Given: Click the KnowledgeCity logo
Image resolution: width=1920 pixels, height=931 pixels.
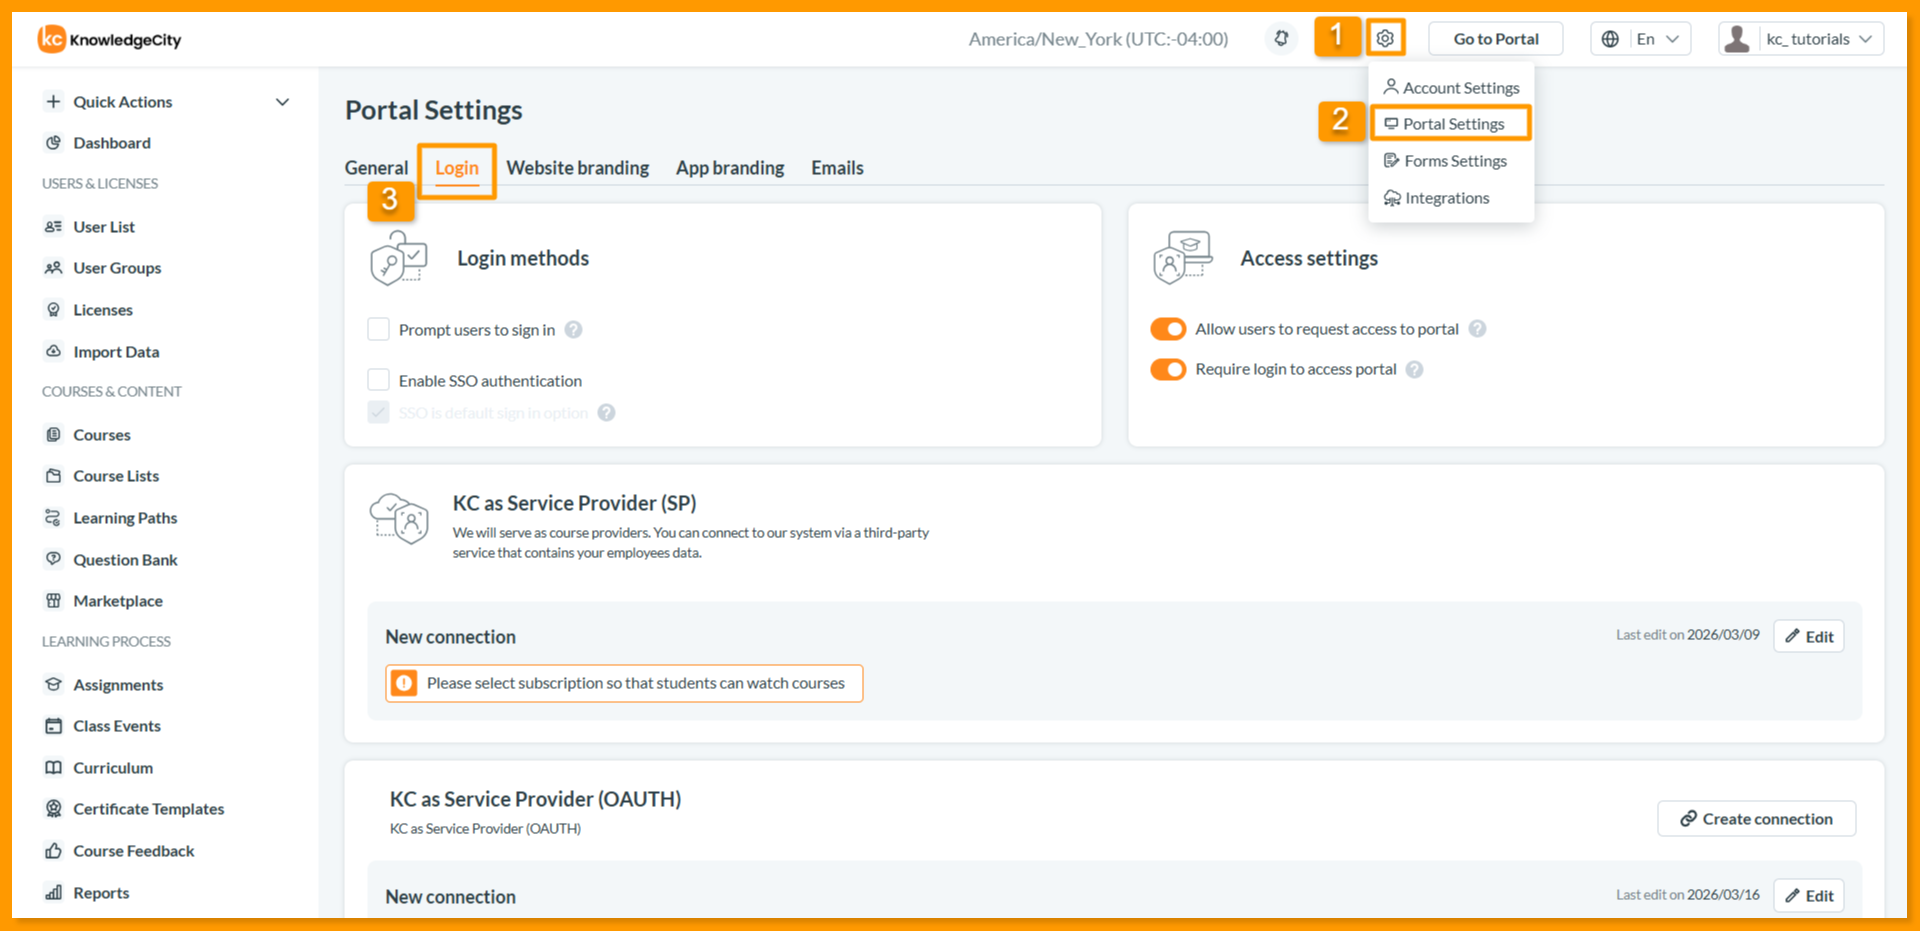Looking at the screenshot, I should click(110, 39).
